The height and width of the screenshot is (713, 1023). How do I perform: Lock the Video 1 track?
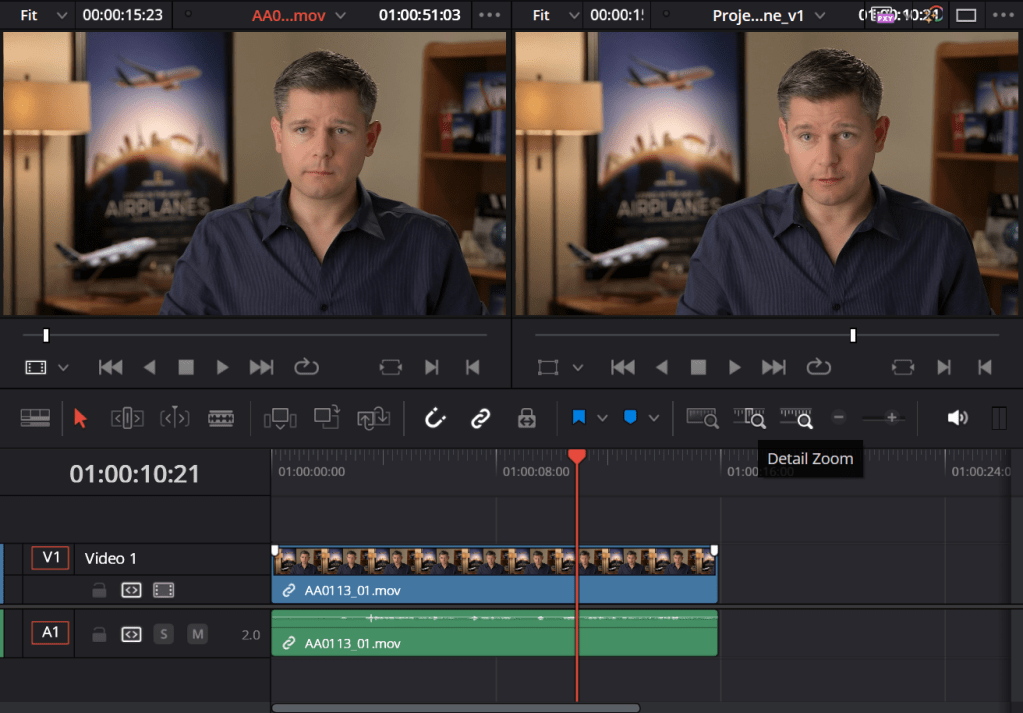[99, 590]
